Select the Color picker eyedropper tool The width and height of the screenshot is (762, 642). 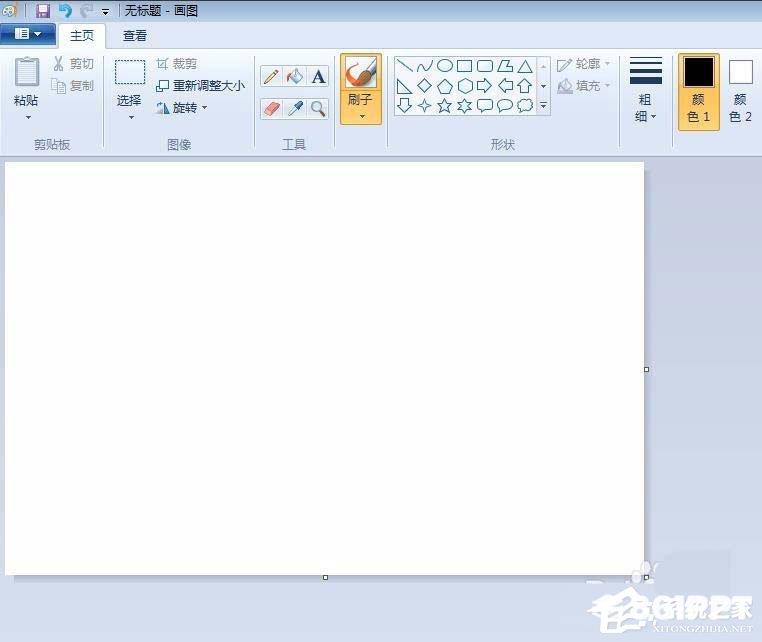tap(295, 108)
